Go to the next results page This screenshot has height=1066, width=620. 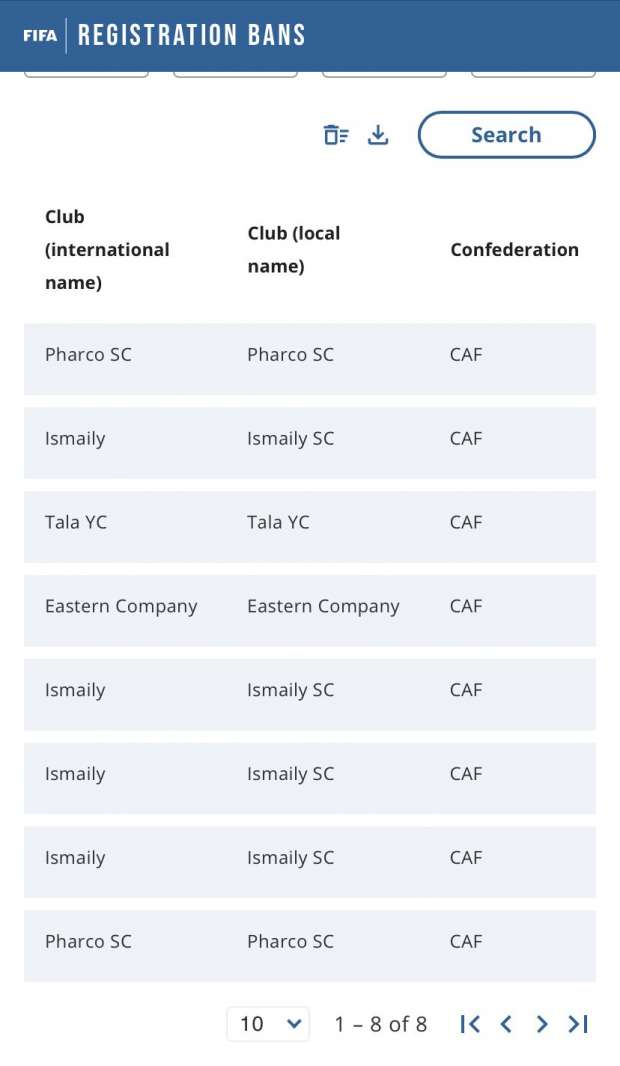[x=542, y=1024]
